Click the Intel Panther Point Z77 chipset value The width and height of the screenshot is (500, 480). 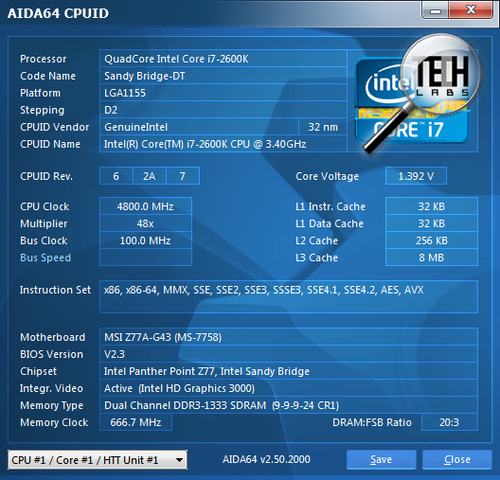(288, 371)
